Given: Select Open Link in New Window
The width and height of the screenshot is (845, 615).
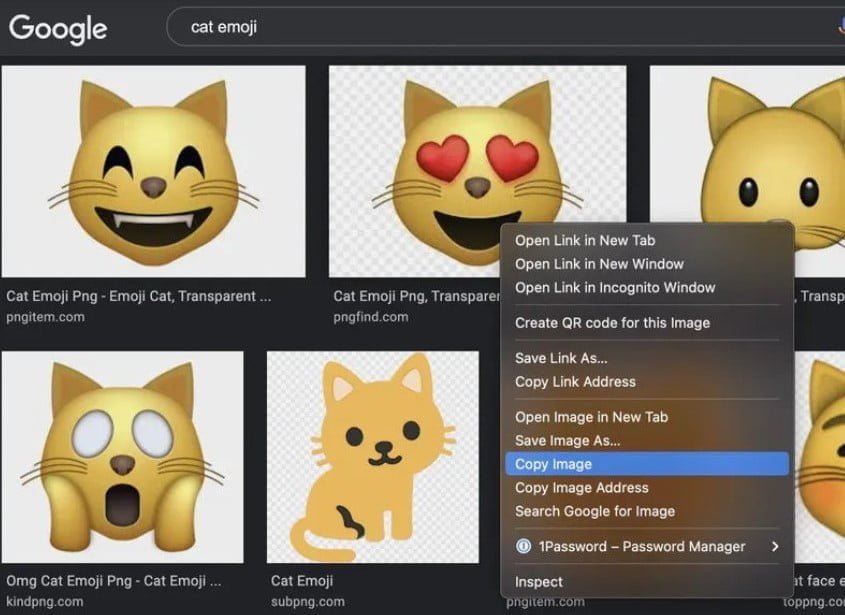Looking at the screenshot, I should pyautogui.click(x=599, y=264).
